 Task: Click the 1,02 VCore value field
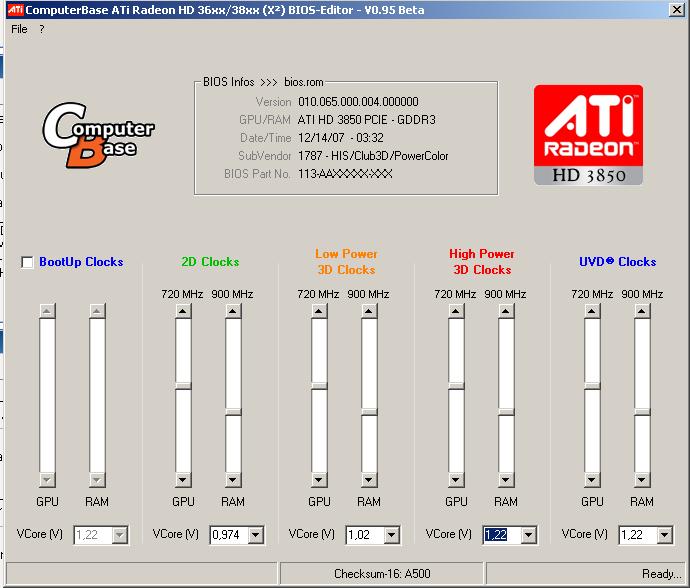pos(365,535)
